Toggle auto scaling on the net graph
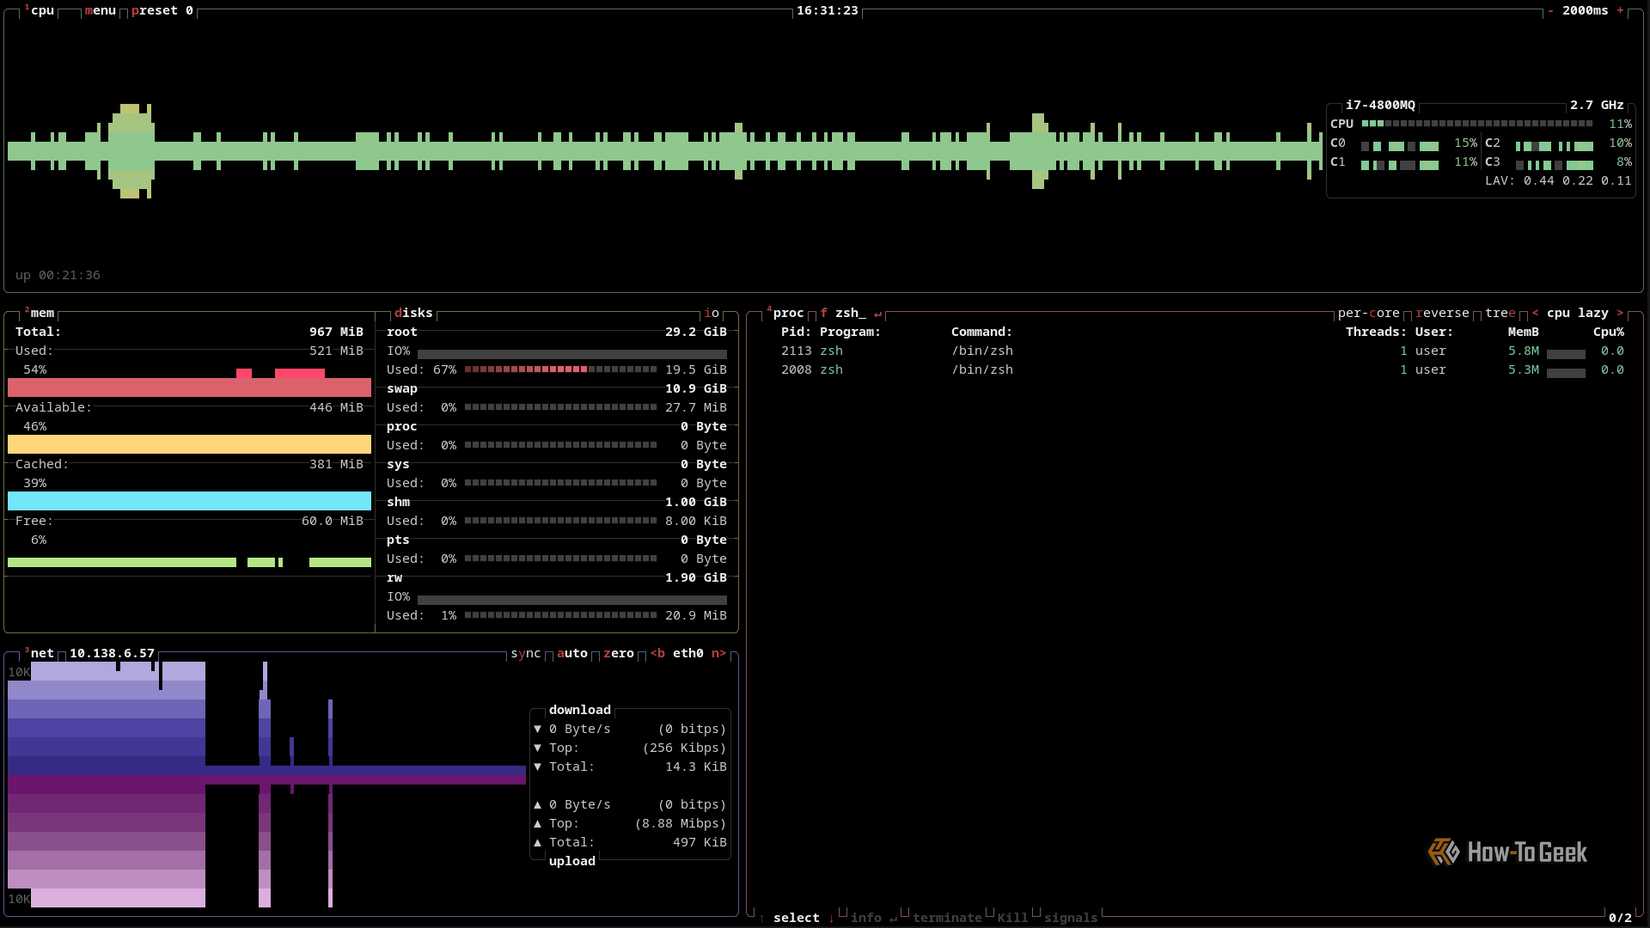 click(571, 653)
